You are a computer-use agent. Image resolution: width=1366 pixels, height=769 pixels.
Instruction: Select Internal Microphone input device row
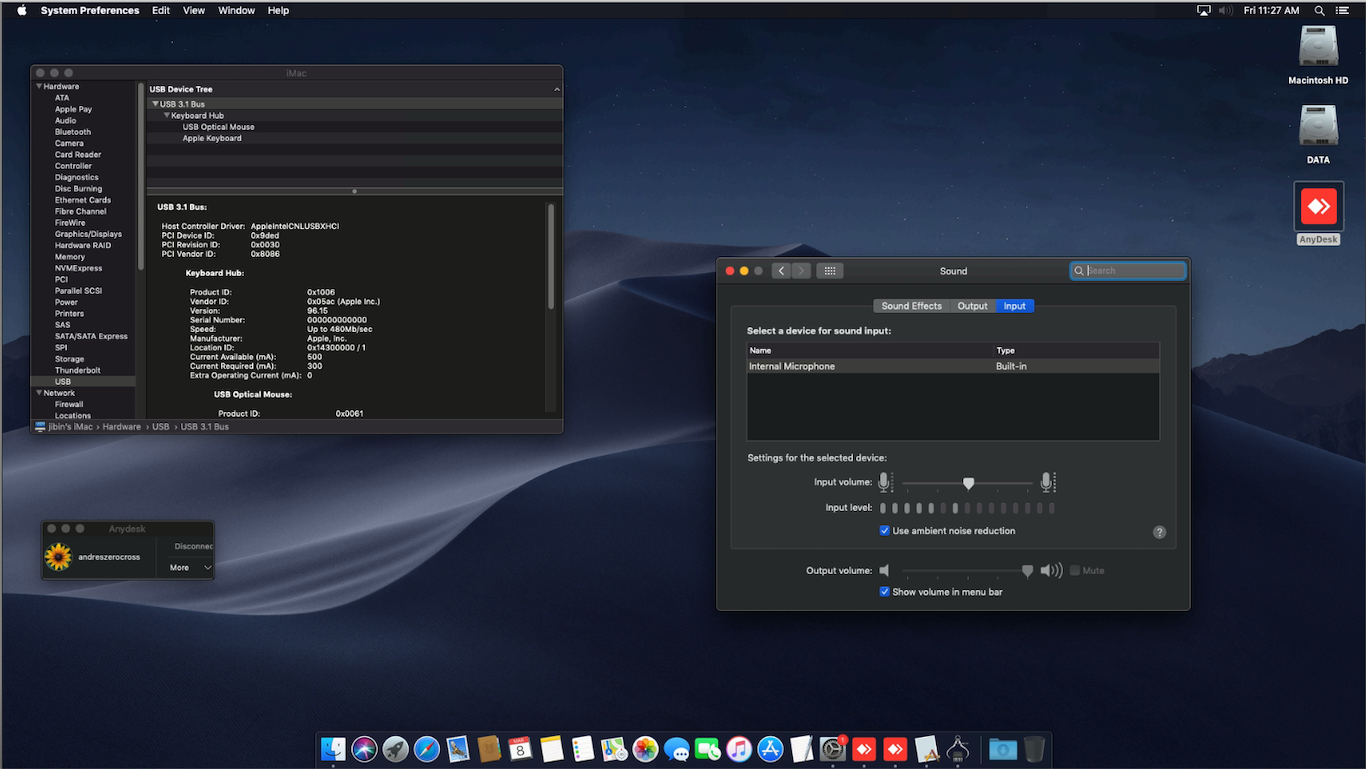coord(953,366)
